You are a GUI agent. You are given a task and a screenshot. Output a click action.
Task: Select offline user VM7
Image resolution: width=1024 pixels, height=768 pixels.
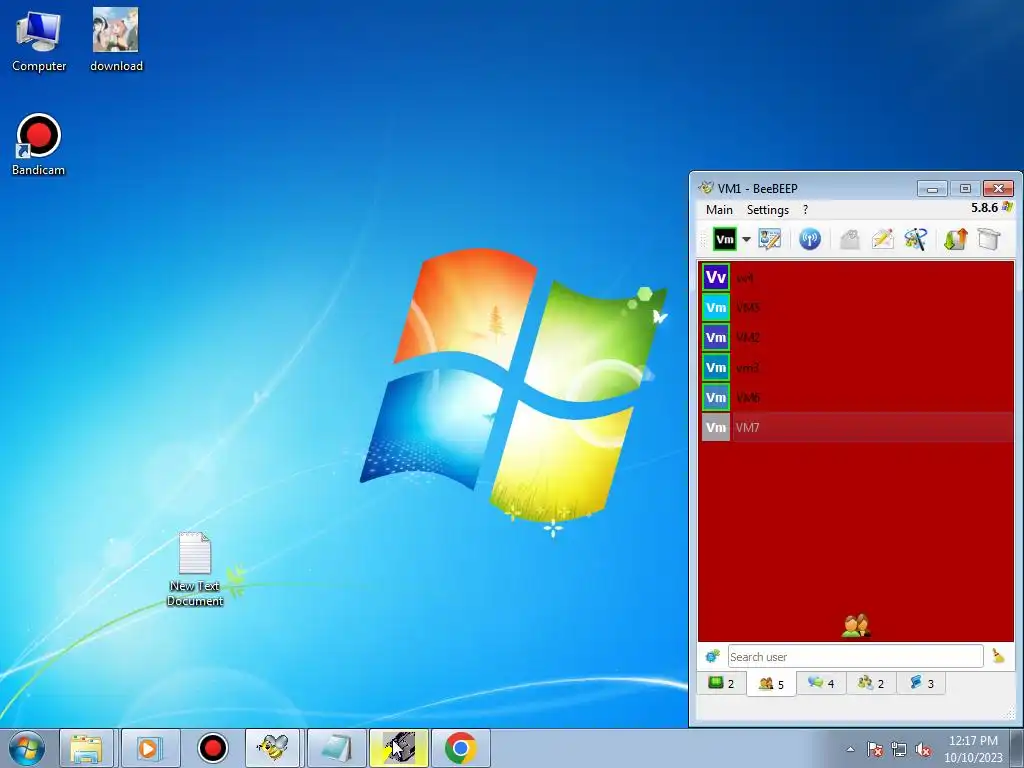[x=857, y=428]
